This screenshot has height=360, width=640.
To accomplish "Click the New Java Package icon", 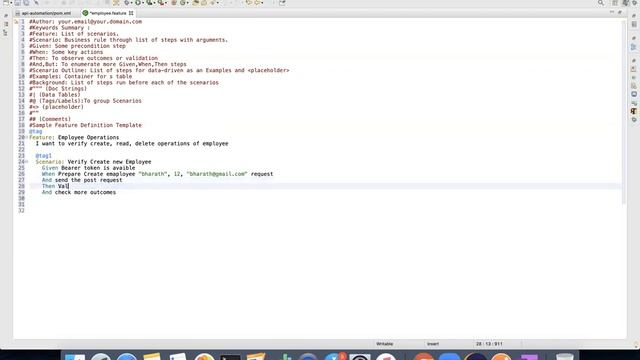I will (x=174, y=2).
